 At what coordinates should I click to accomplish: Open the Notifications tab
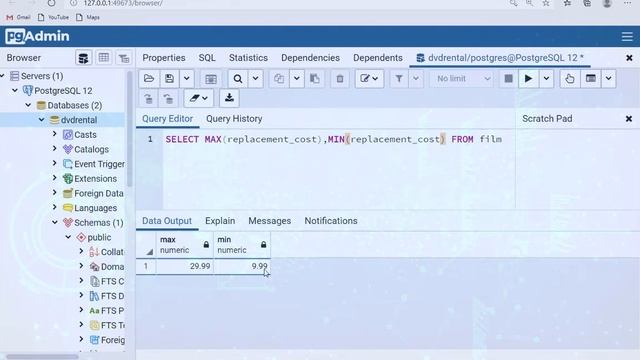click(331, 221)
